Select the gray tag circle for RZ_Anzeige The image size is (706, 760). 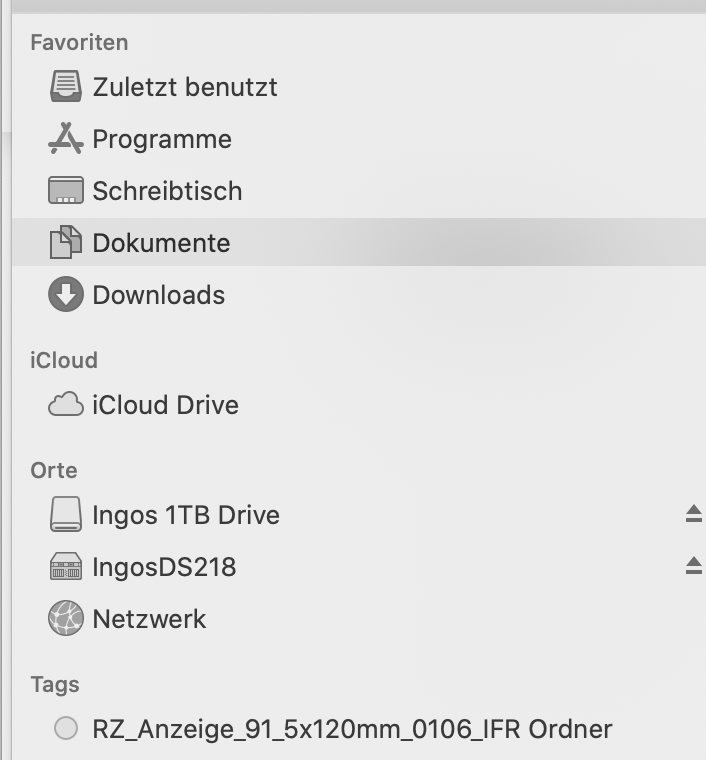[66, 729]
